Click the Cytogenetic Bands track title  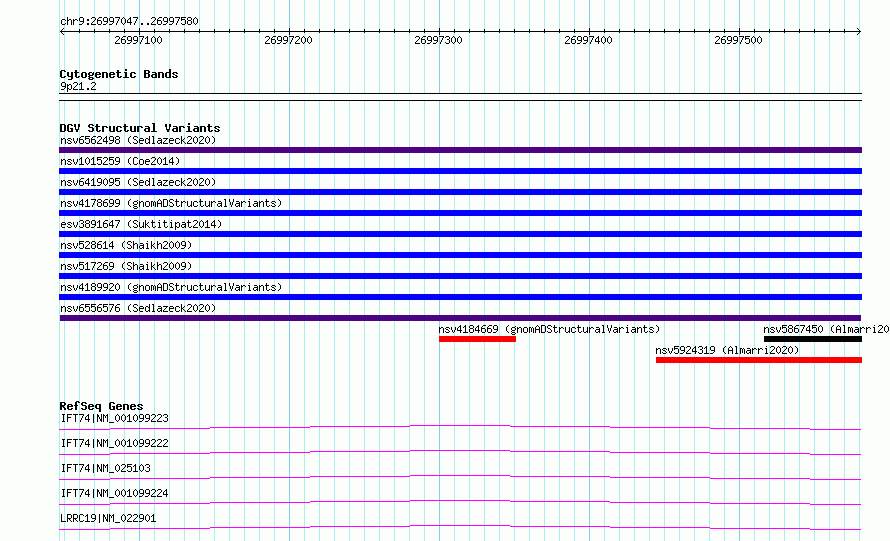tap(119, 74)
